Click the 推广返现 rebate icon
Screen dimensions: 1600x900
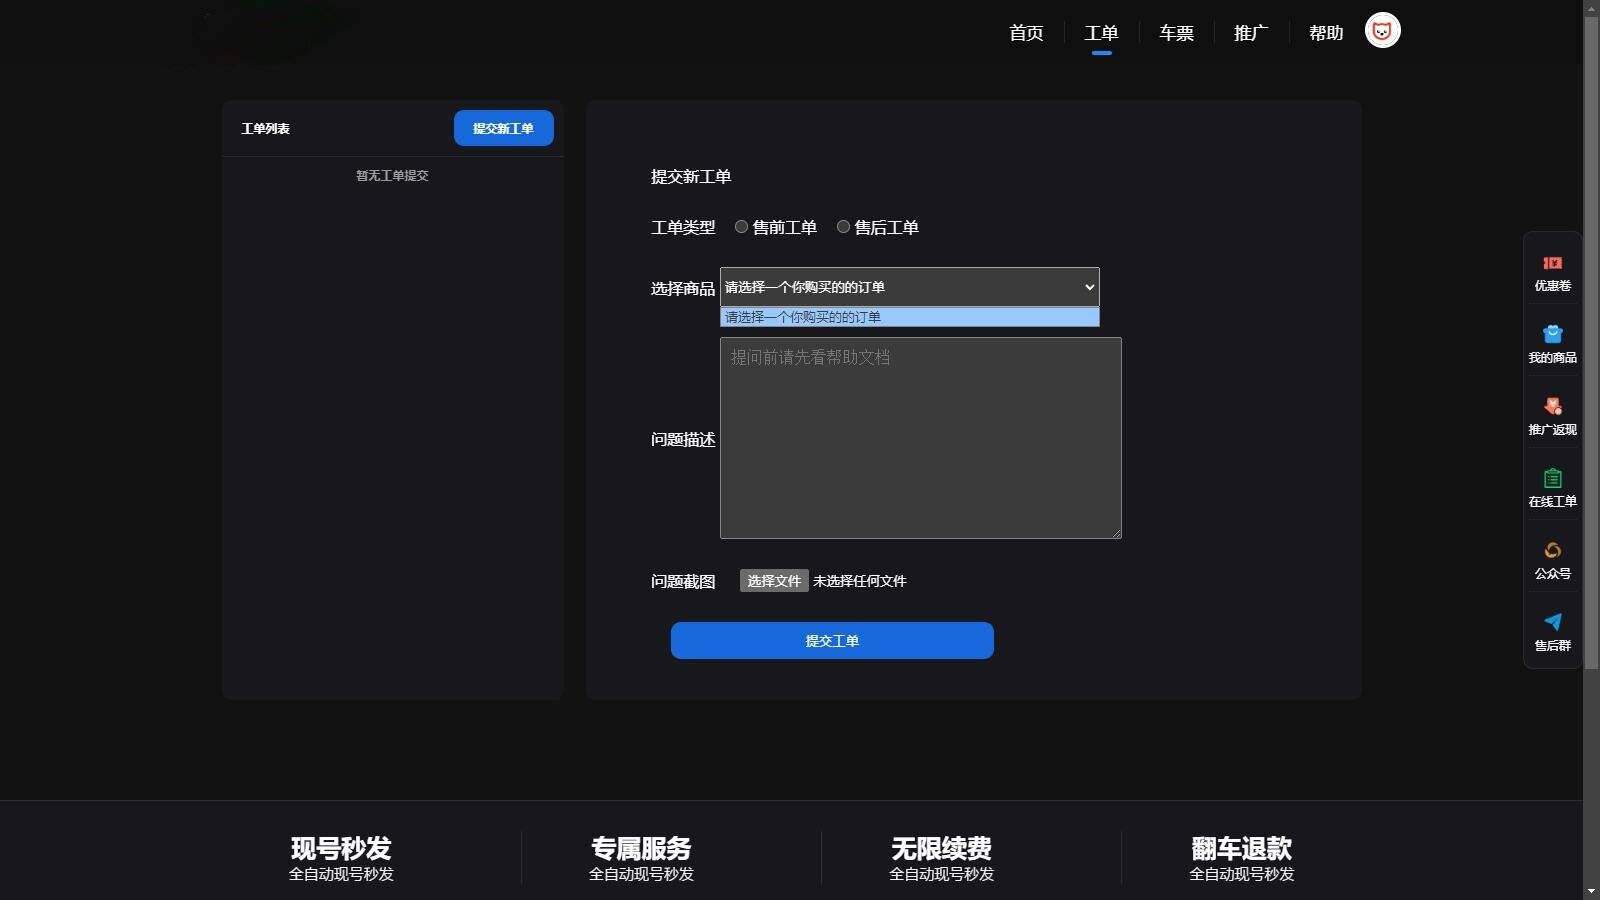(1552, 406)
